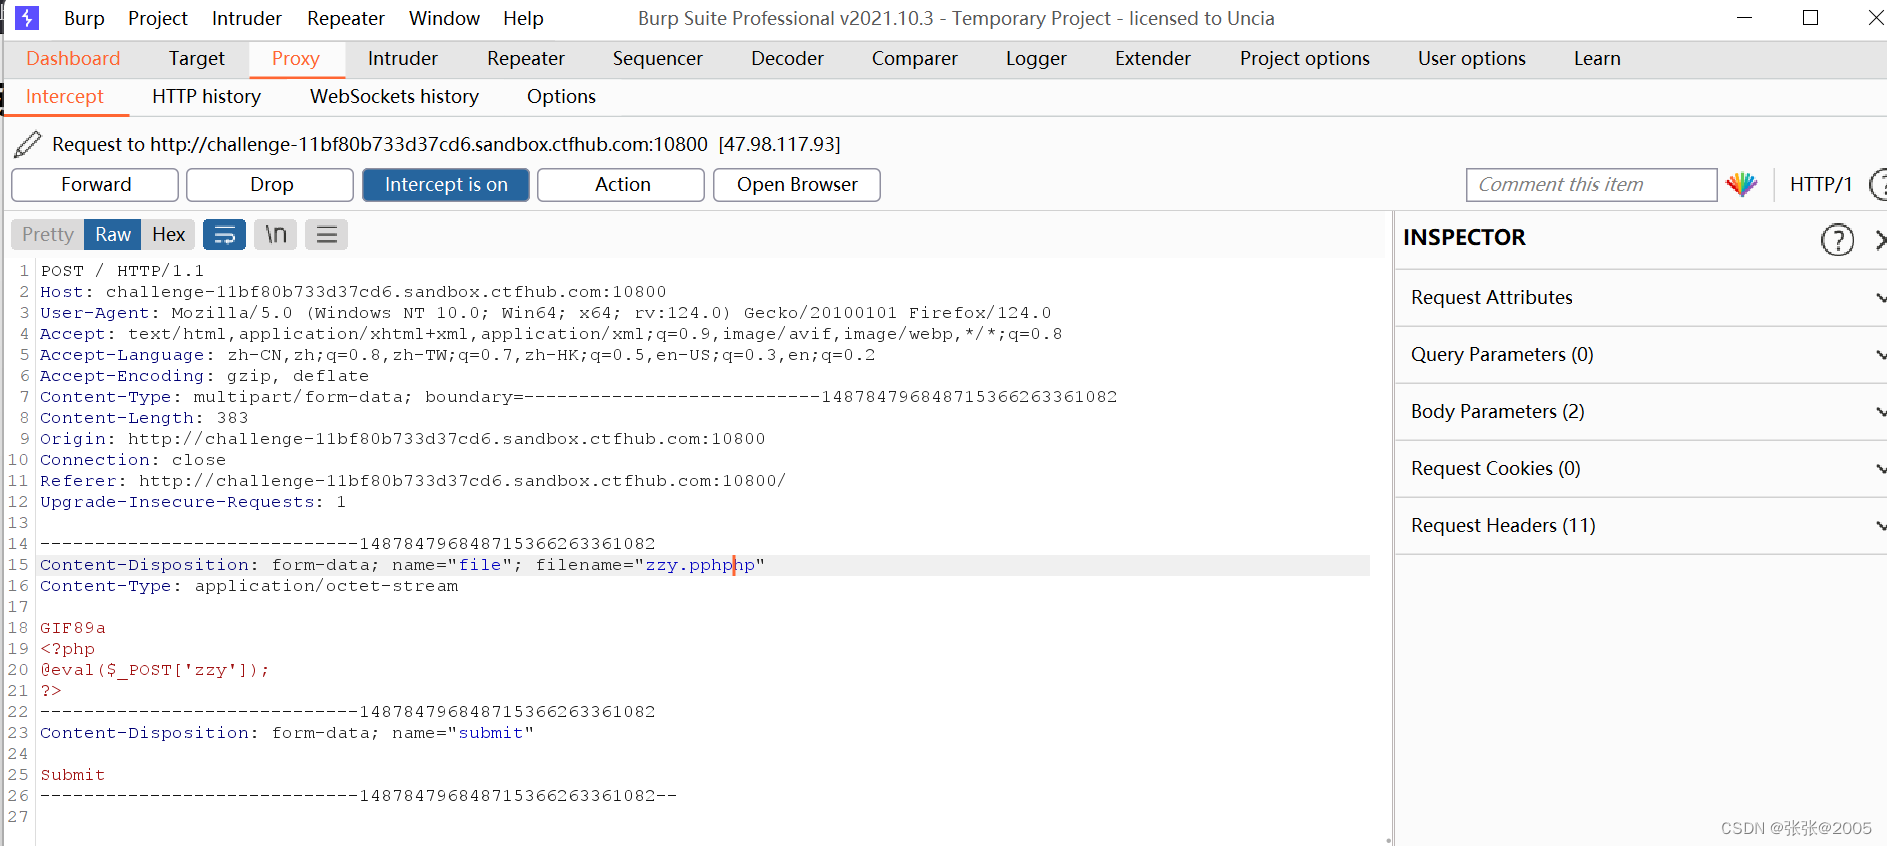Expand the Query Parameters (0) section

coord(1641,355)
